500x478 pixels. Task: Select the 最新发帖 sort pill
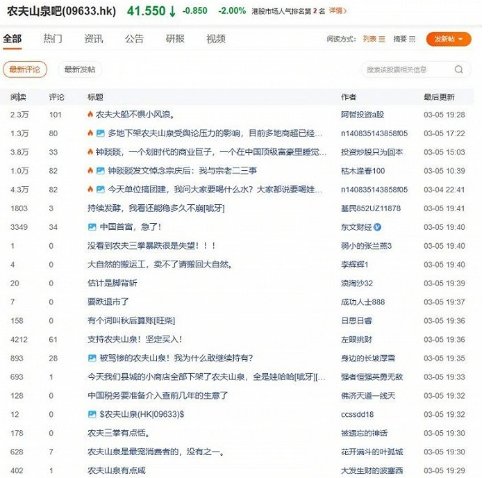click(x=80, y=70)
